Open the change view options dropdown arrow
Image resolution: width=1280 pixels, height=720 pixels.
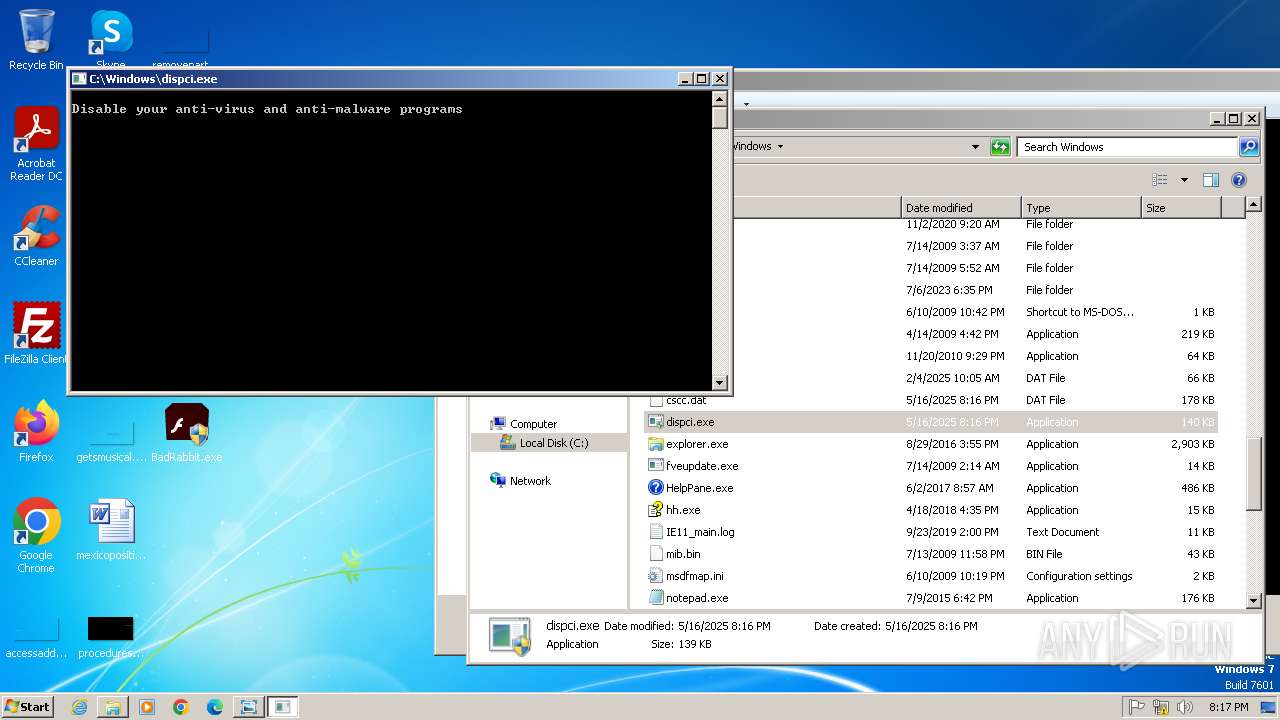click(x=1184, y=180)
